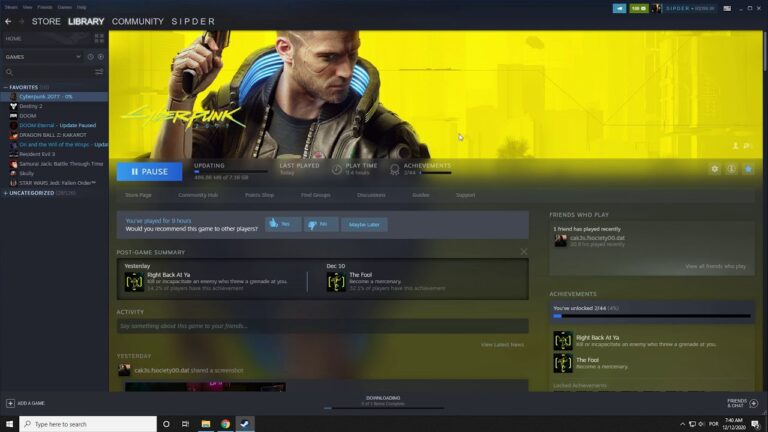Click the activity say something input field
Screen dimensions: 768x432
322,326
